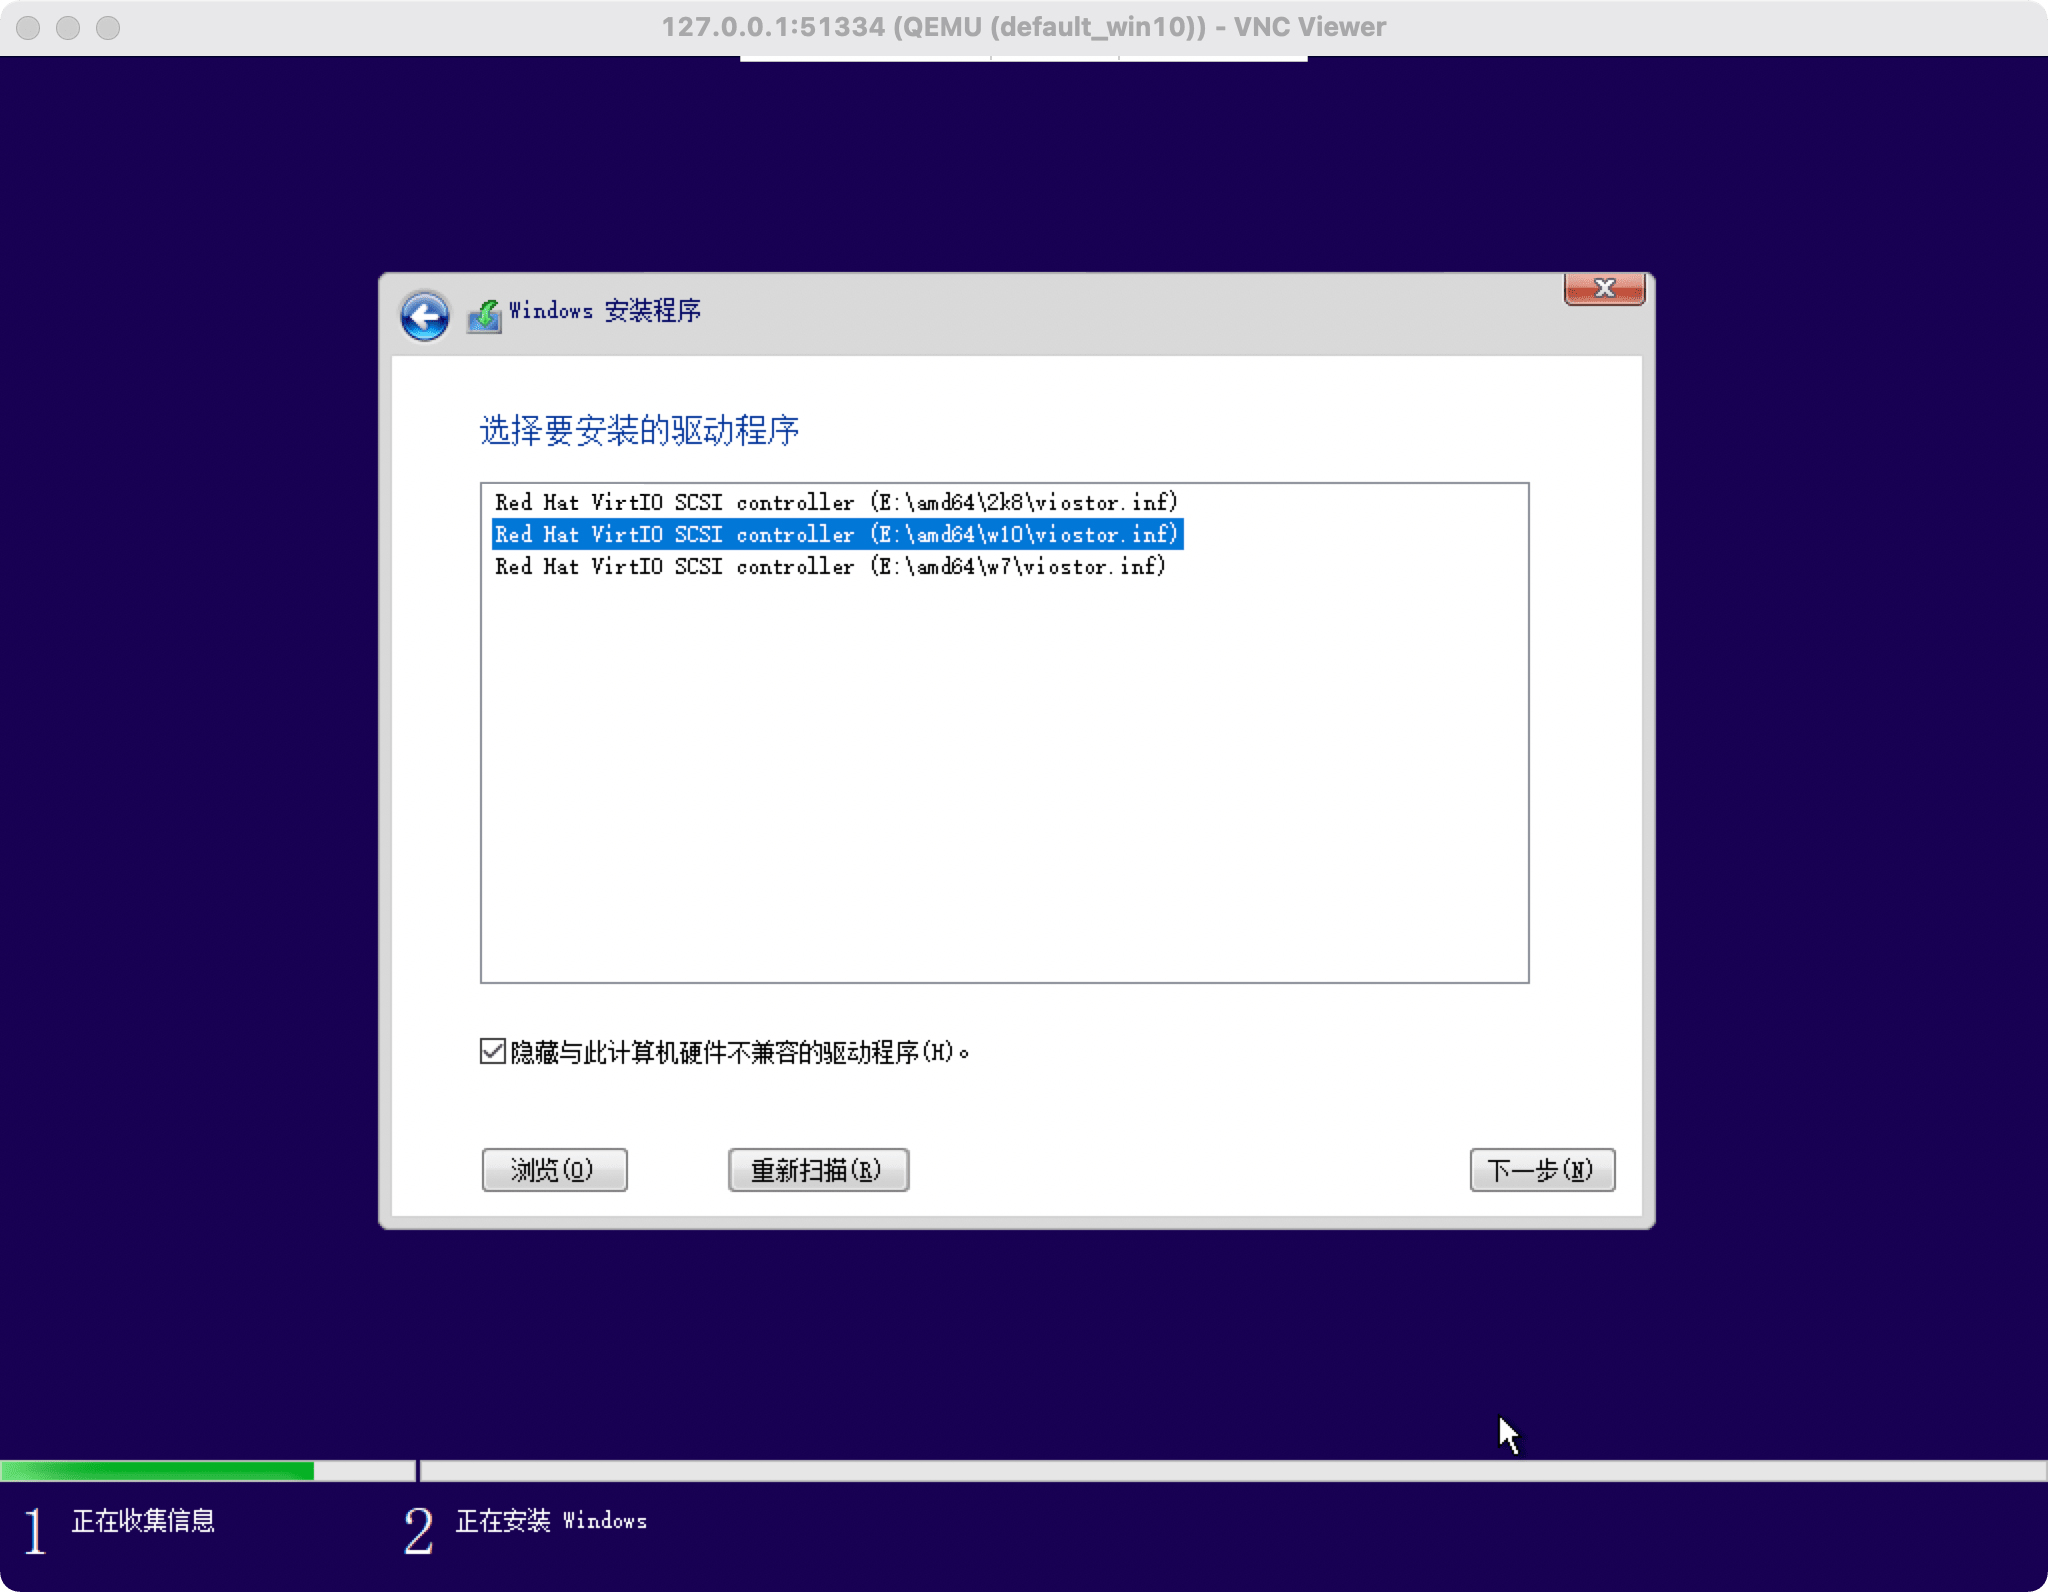Click step 1 正在收集信息 label
Viewport: 2048px width, 1592px height.
click(x=143, y=1521)
